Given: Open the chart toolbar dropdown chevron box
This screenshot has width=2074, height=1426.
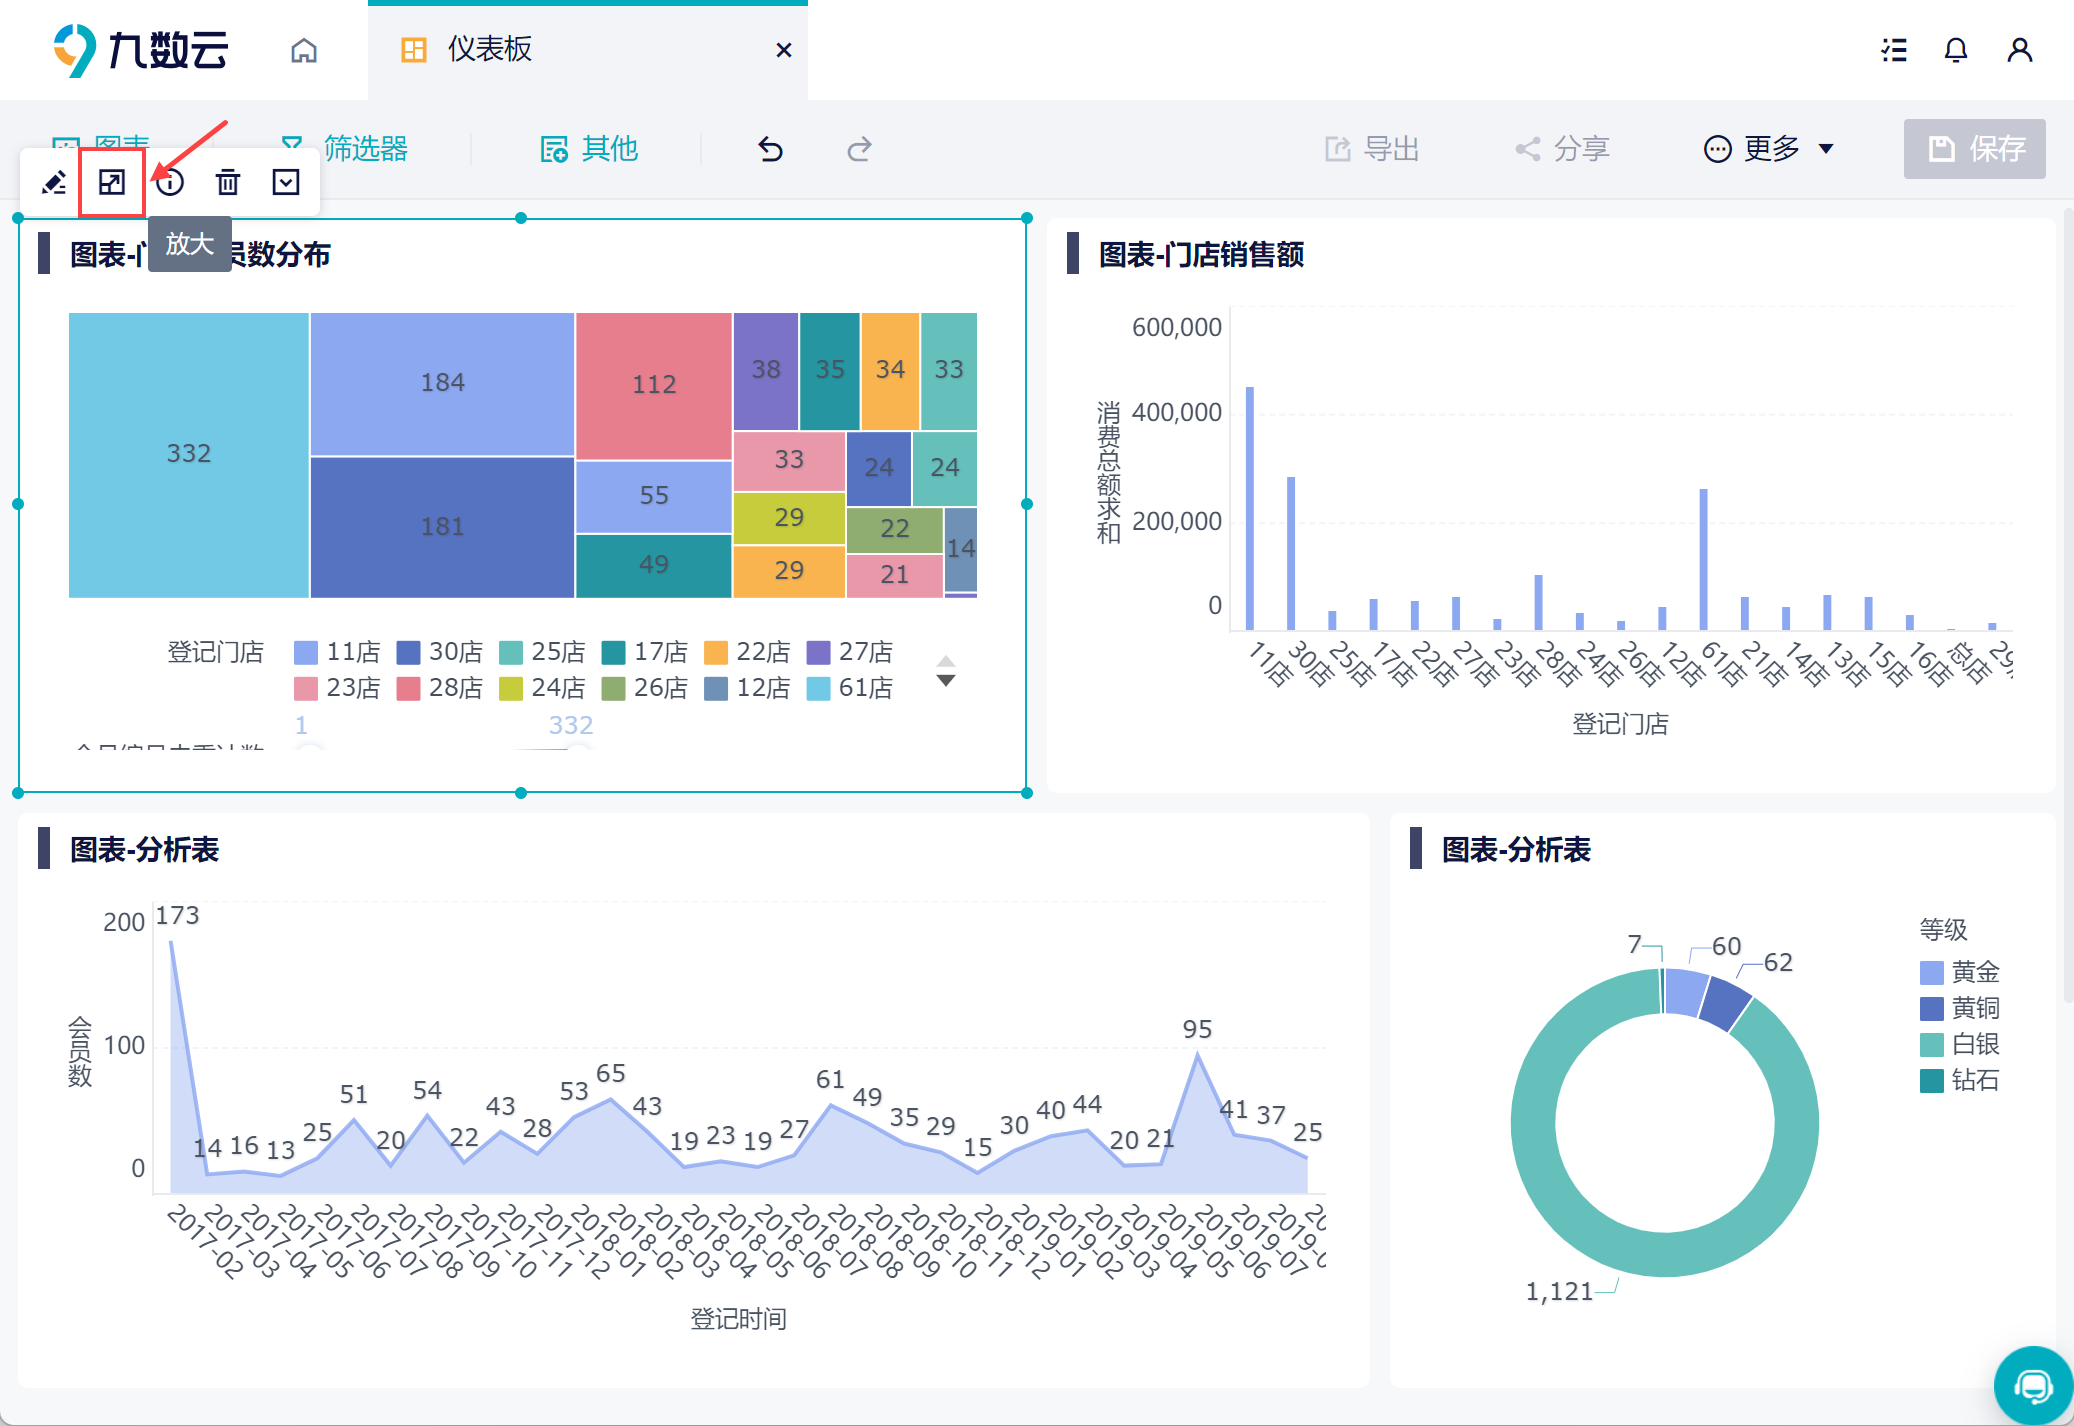Looking at the screenshot, I should [x=286, y=182].
